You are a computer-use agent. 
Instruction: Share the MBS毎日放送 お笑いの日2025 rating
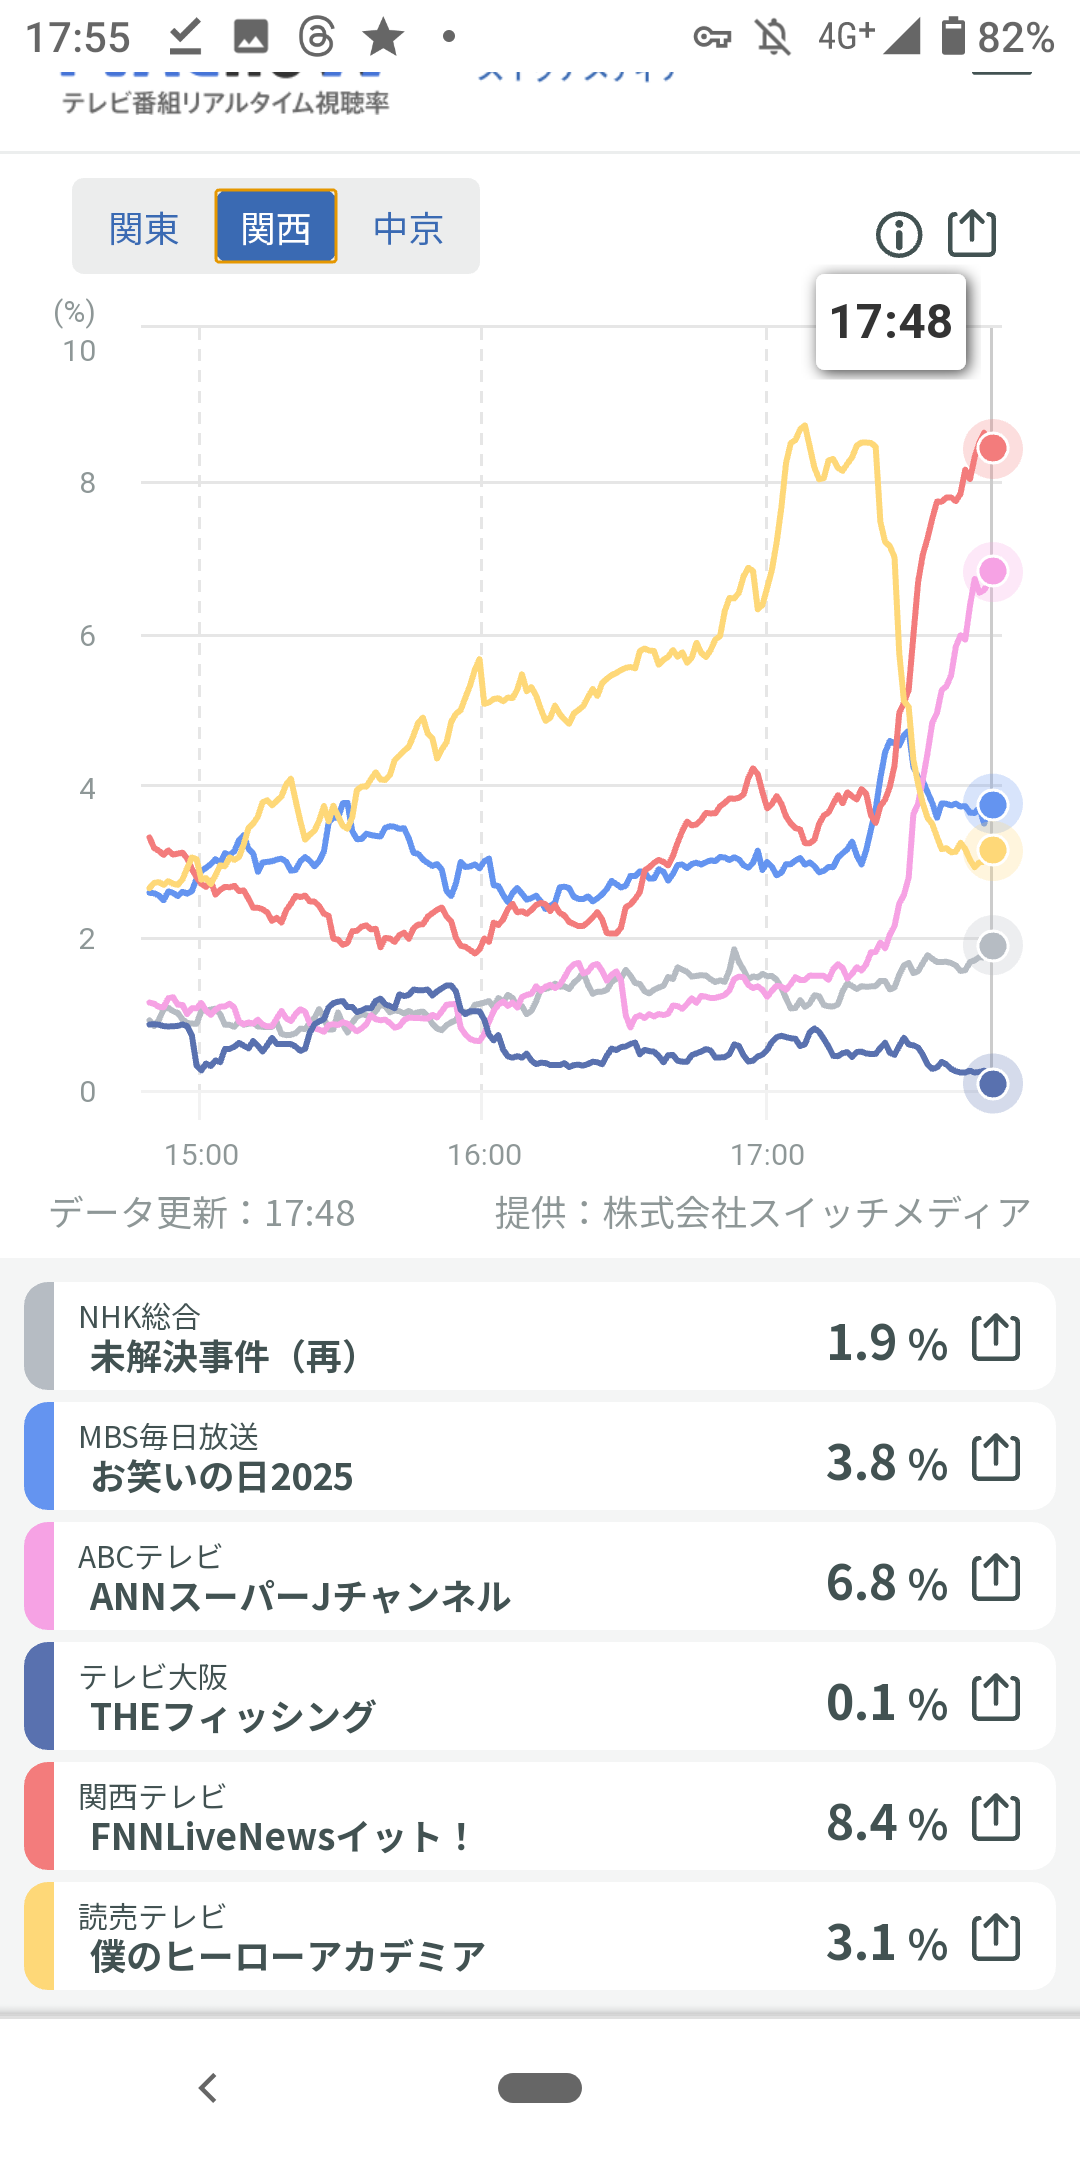(x=996, y=1458)
